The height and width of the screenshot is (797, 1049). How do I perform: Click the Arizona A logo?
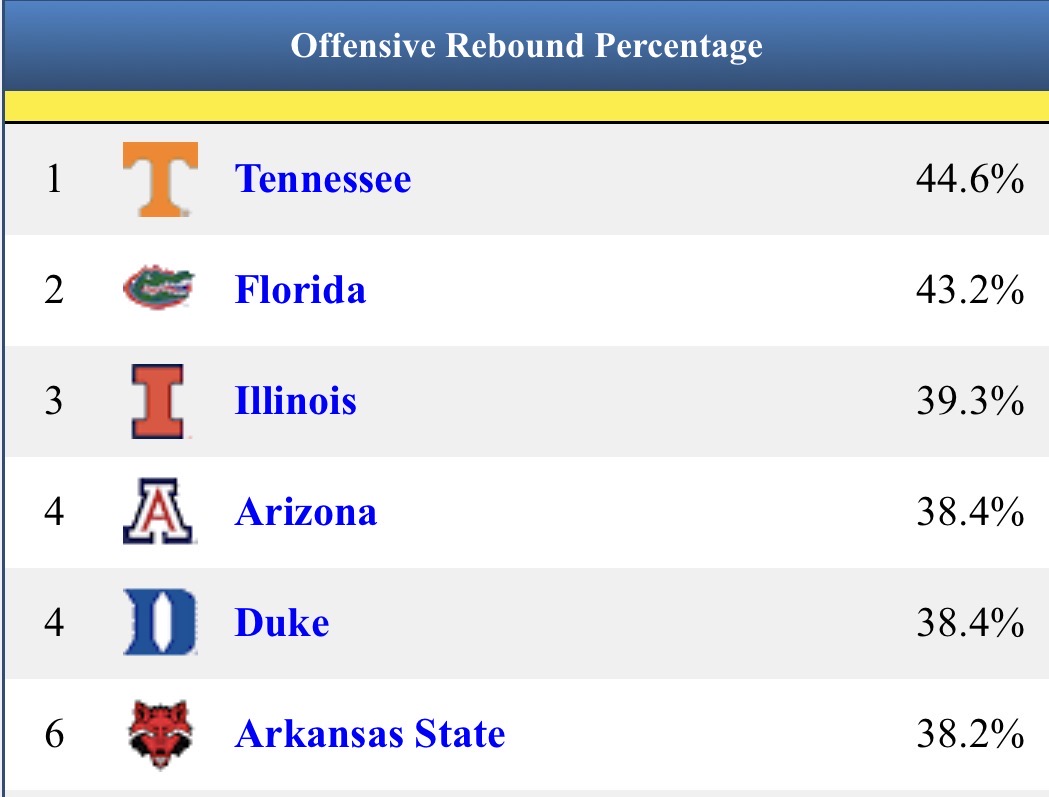[159, 511]
